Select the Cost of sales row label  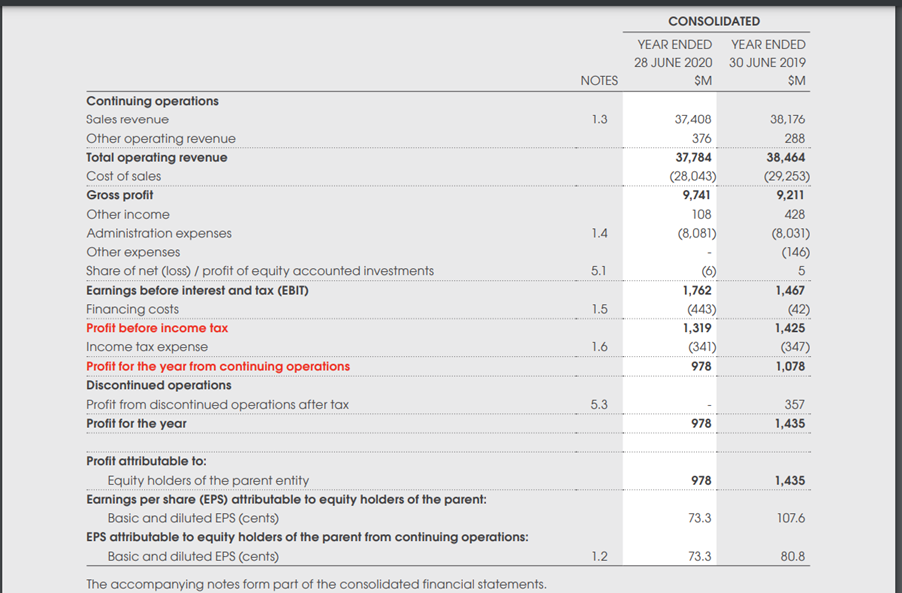[x=123, y=175]
